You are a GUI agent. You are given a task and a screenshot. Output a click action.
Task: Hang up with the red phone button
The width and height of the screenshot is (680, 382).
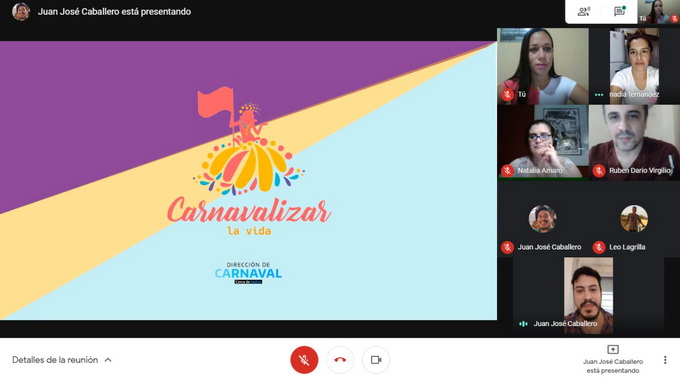(340, 359)
